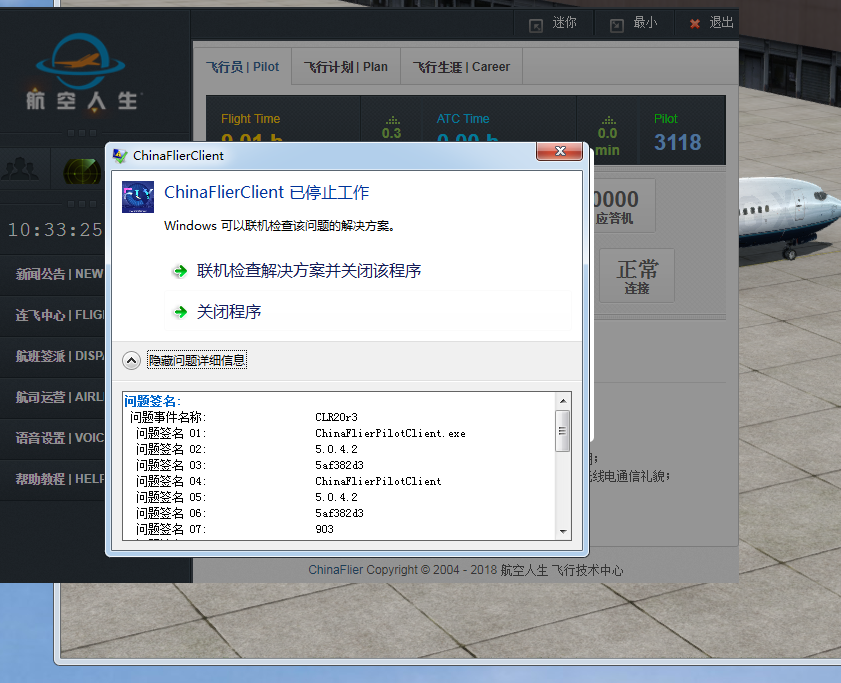This screenshot has height=683, width=841.
Task: Click the FLY application icon in dialog
Action: (138, 197)
